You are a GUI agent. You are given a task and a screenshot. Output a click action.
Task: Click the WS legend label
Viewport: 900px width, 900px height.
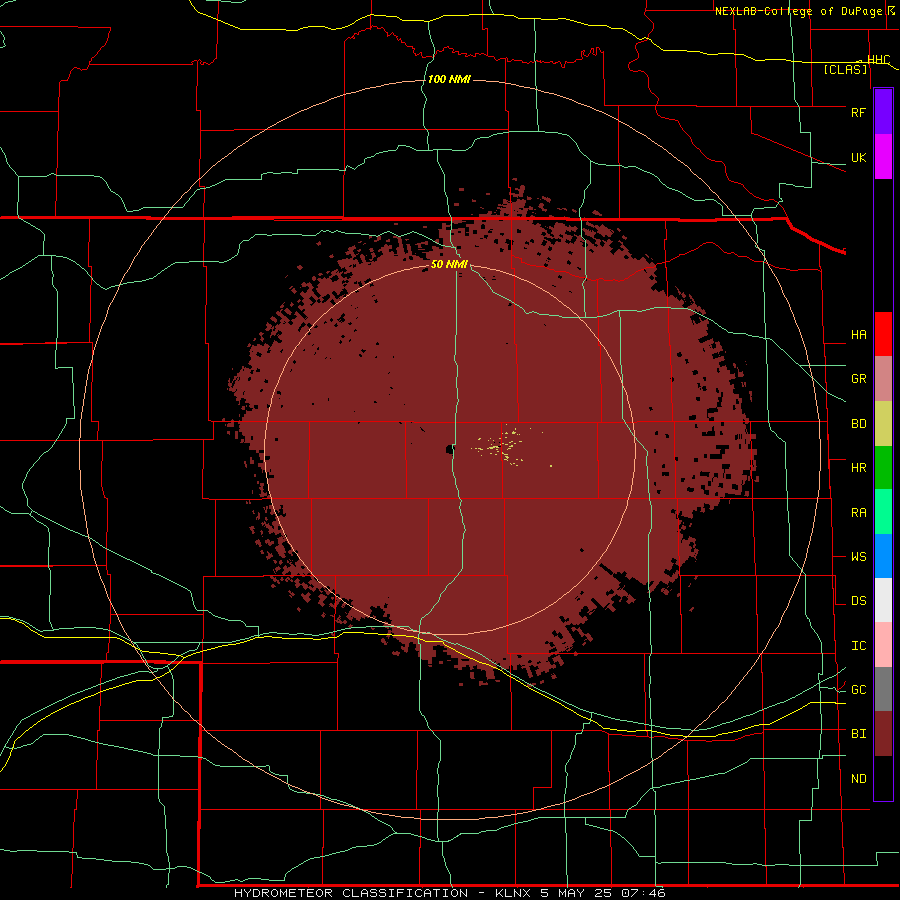[x=858, y=557]
